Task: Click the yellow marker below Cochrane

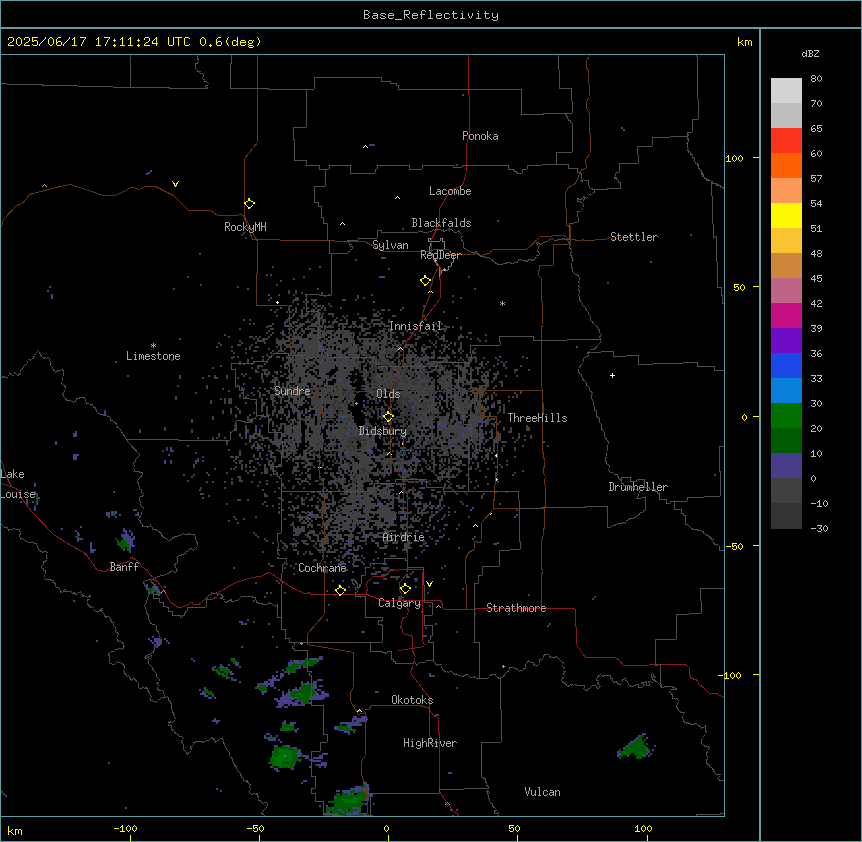Action: pos(340,590)
